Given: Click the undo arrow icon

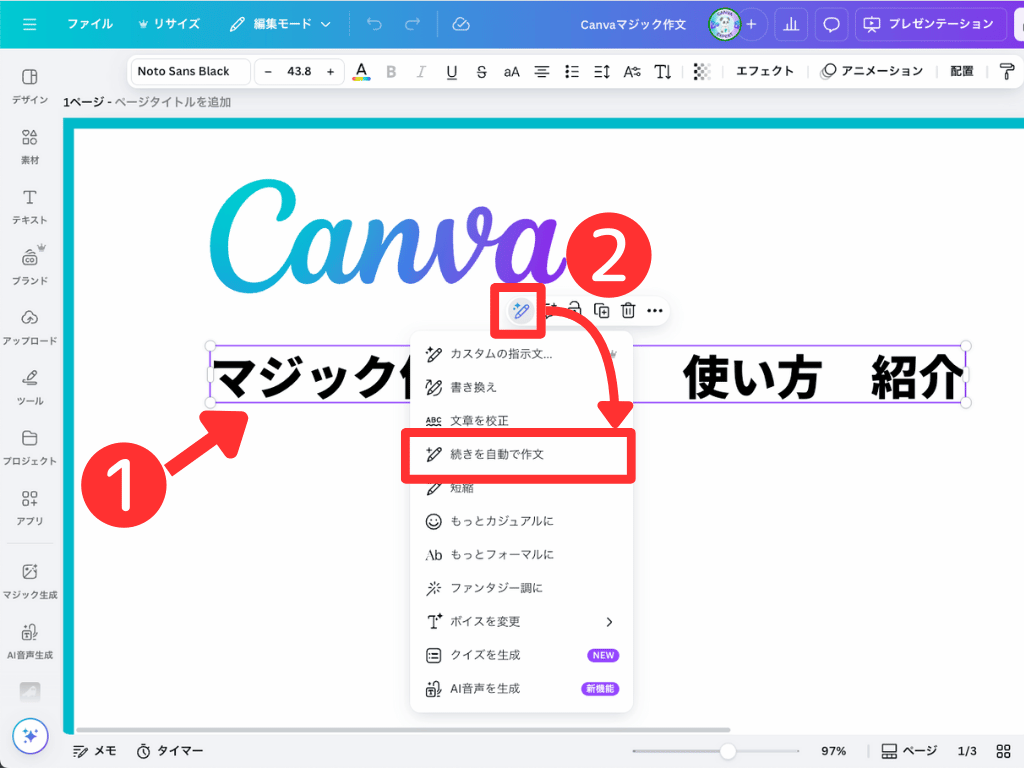Looking at the screenshot, I should 374,24.
